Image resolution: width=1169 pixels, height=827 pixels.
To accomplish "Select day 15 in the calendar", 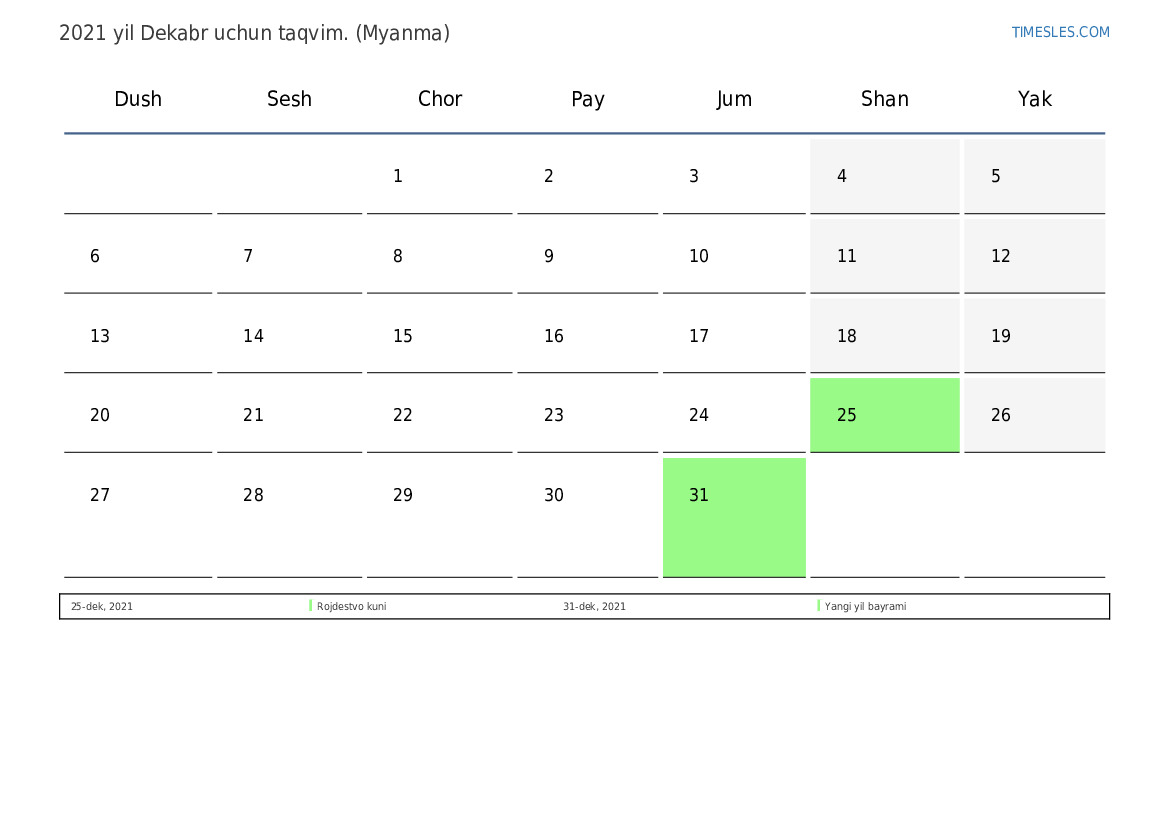I will tap(439, 336).
